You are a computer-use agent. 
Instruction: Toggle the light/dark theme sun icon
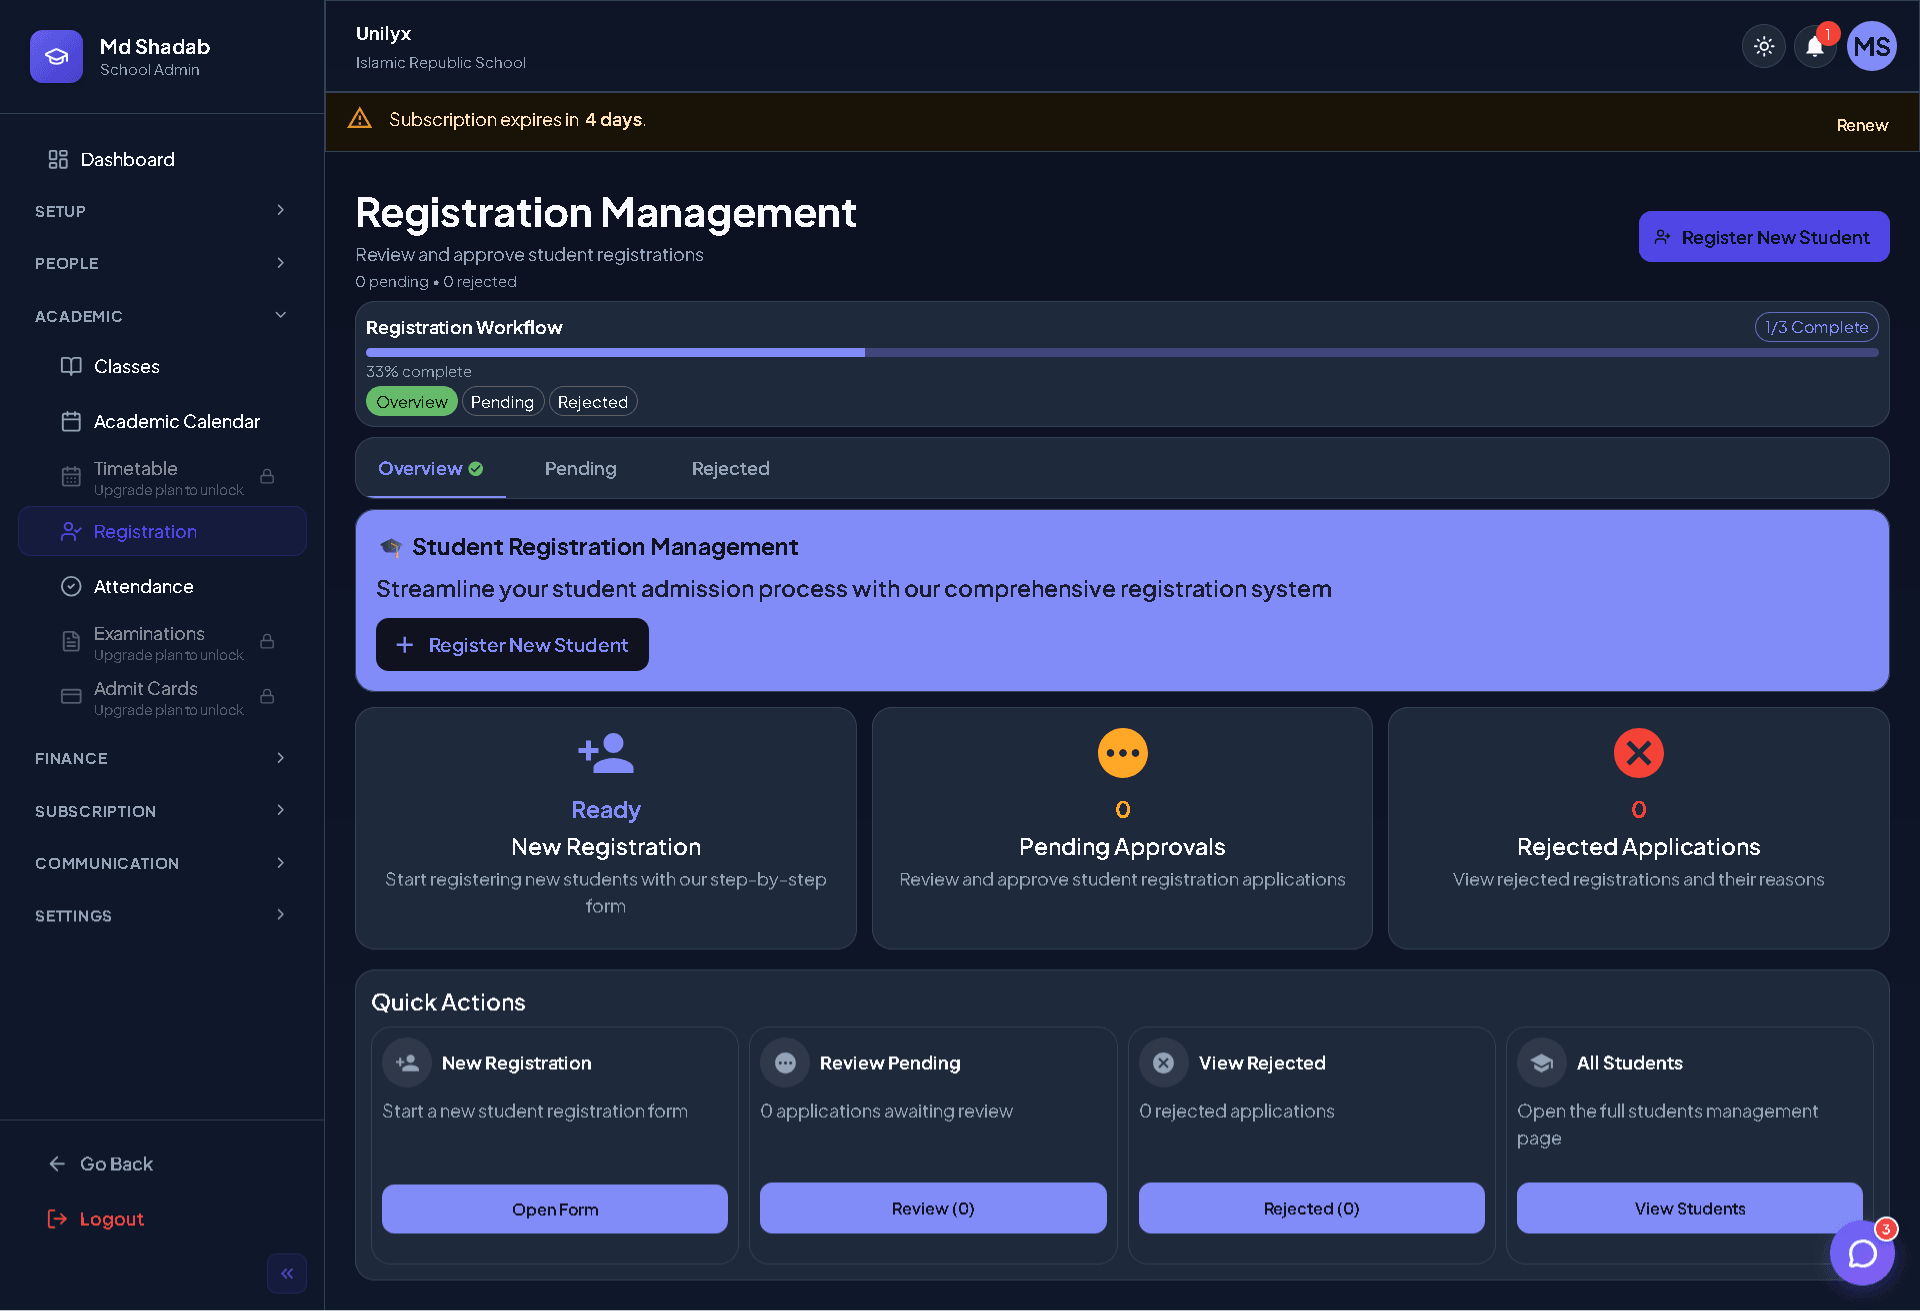click(x=1763, y=46)
